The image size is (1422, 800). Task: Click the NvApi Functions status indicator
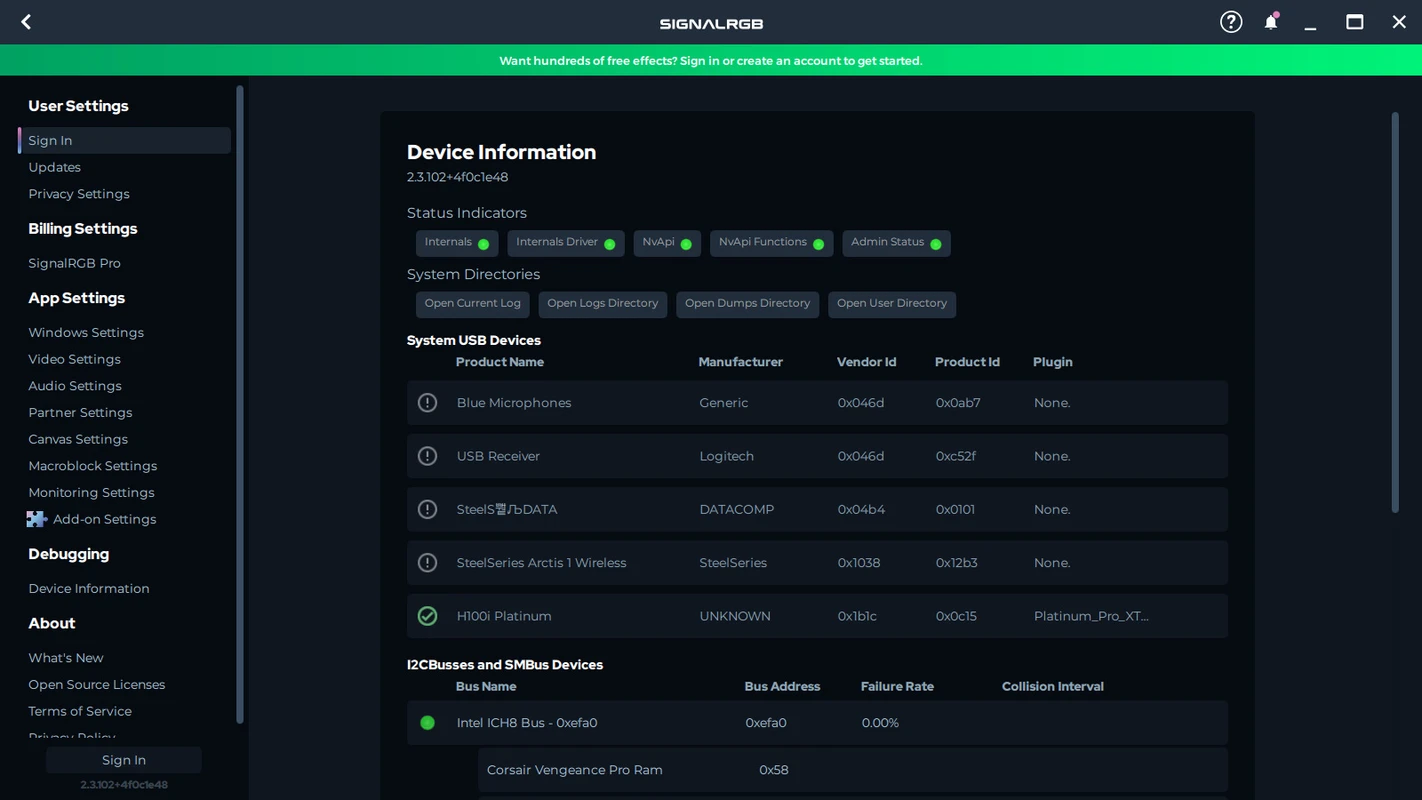771,243
